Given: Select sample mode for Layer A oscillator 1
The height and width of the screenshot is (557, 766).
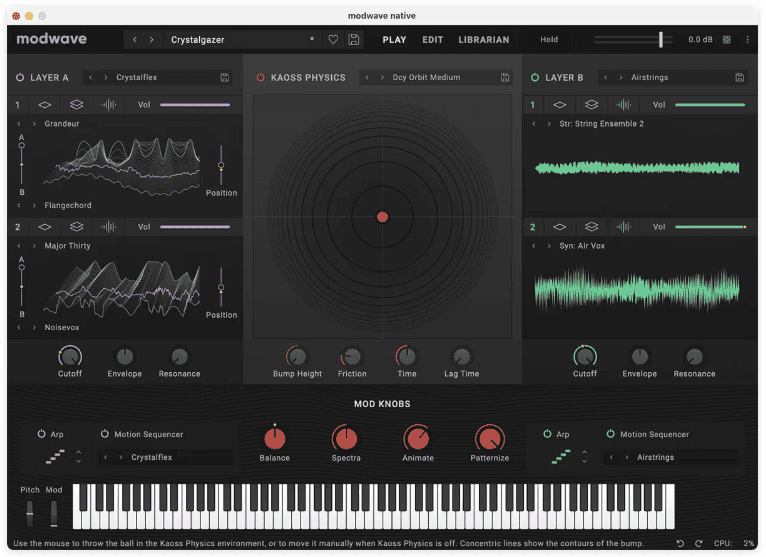Looking at the screenshot, I should [108, 105].
